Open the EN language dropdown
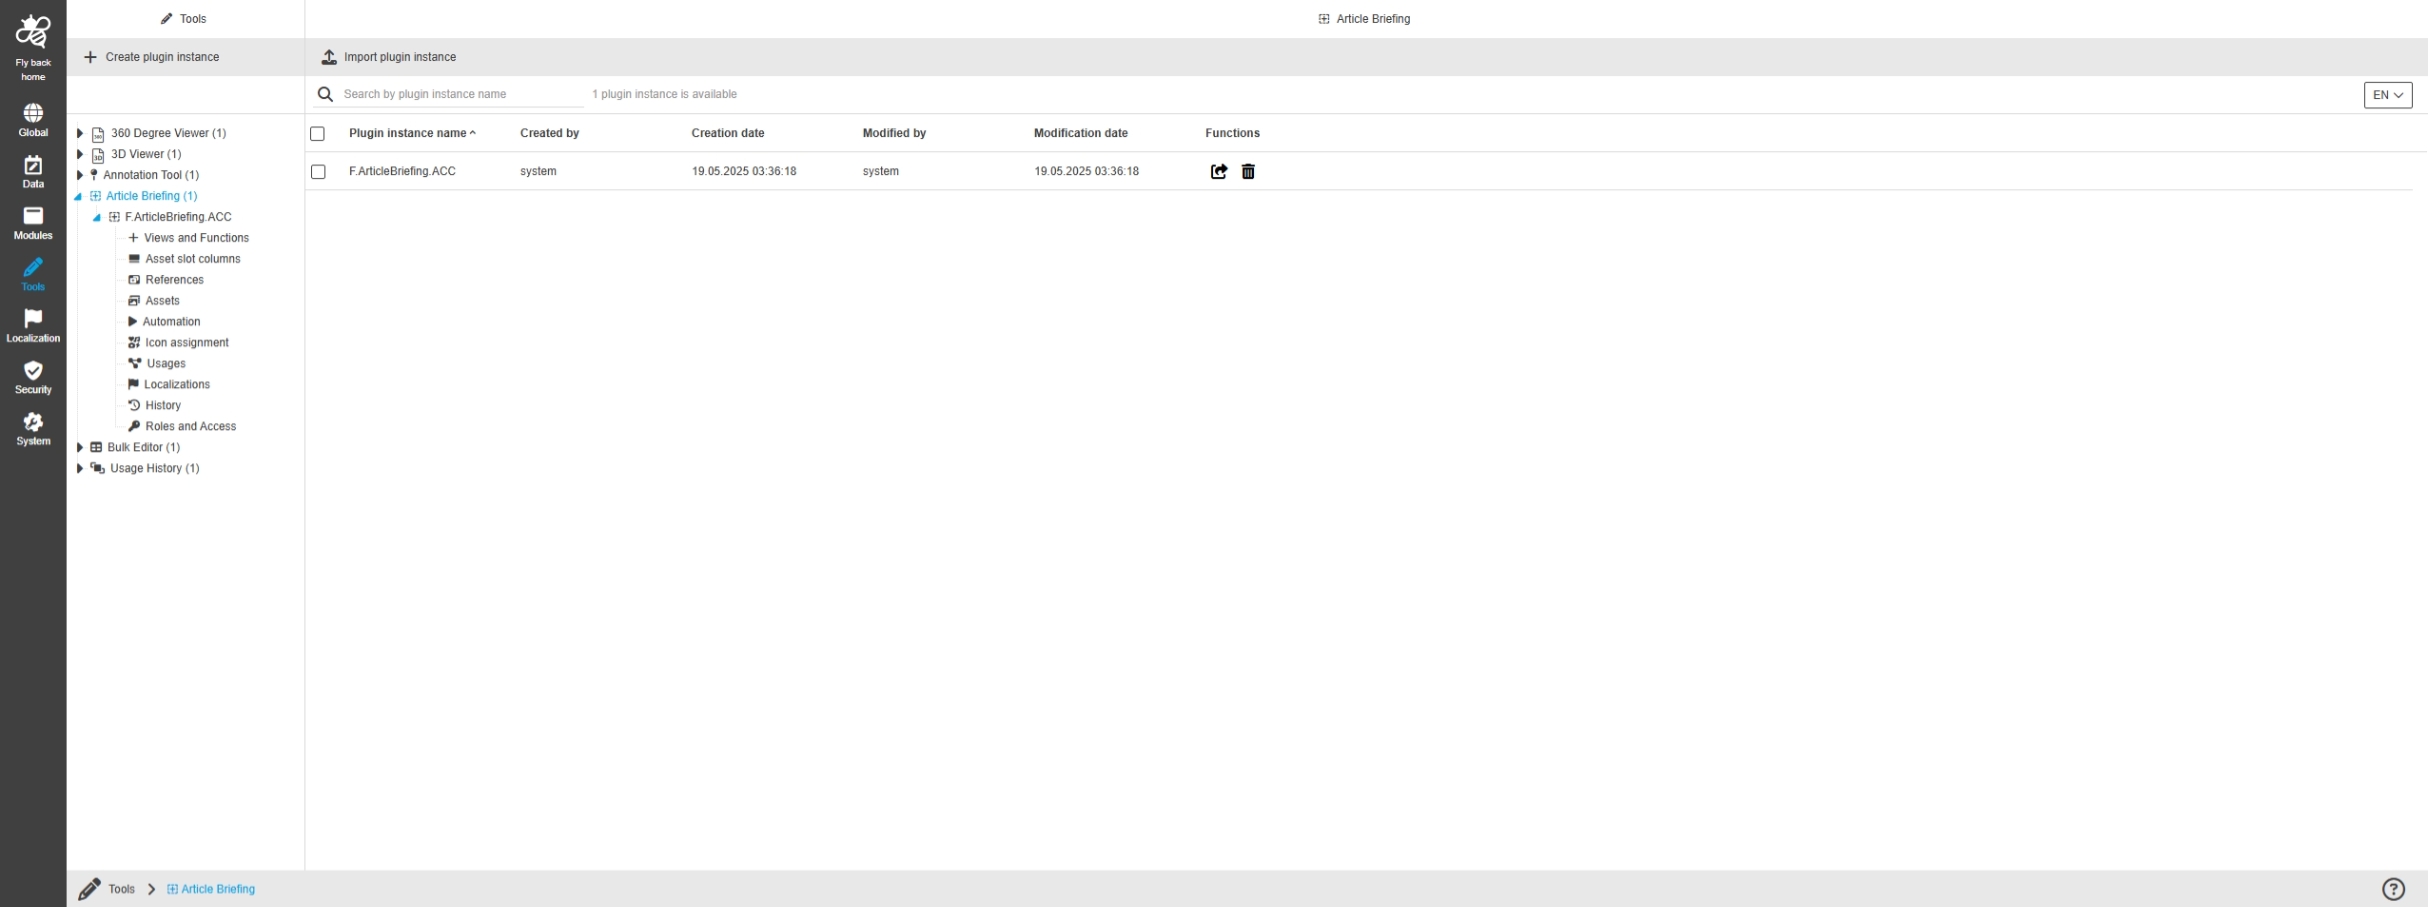The image size is (2428, 907). click(x=2388, y=95)
